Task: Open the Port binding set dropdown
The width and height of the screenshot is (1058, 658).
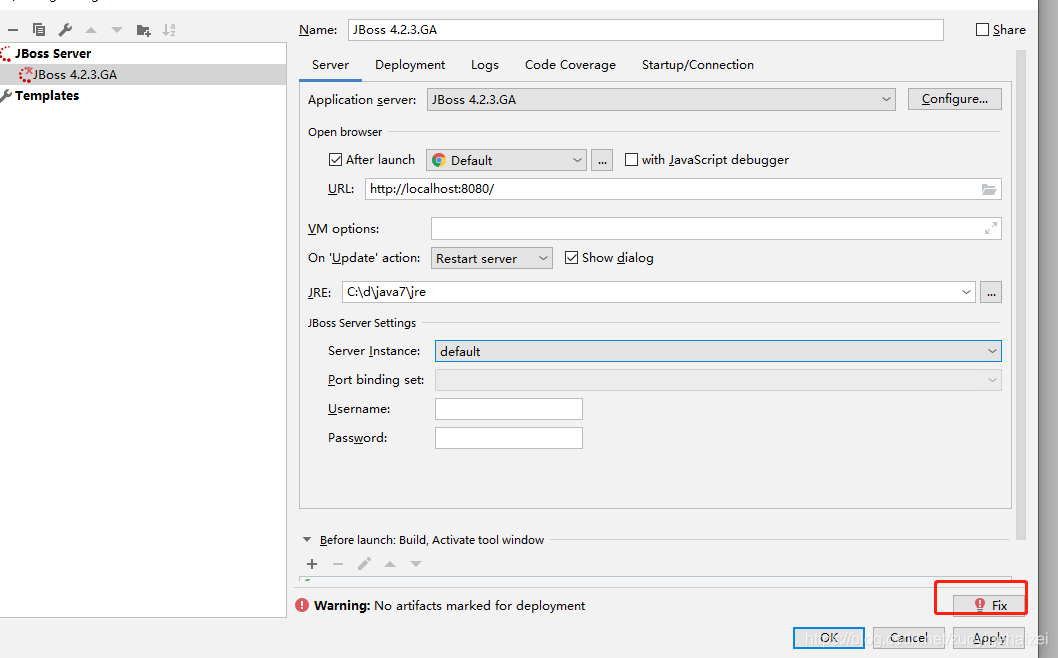Action: point(718,380)
